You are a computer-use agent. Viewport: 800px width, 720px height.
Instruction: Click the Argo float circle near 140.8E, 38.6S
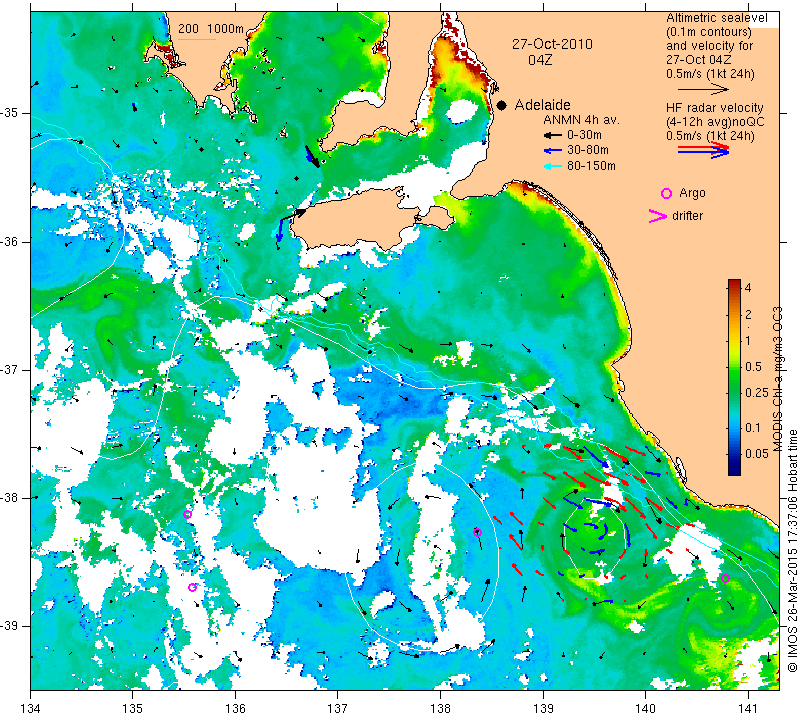[x=726, y=579]
